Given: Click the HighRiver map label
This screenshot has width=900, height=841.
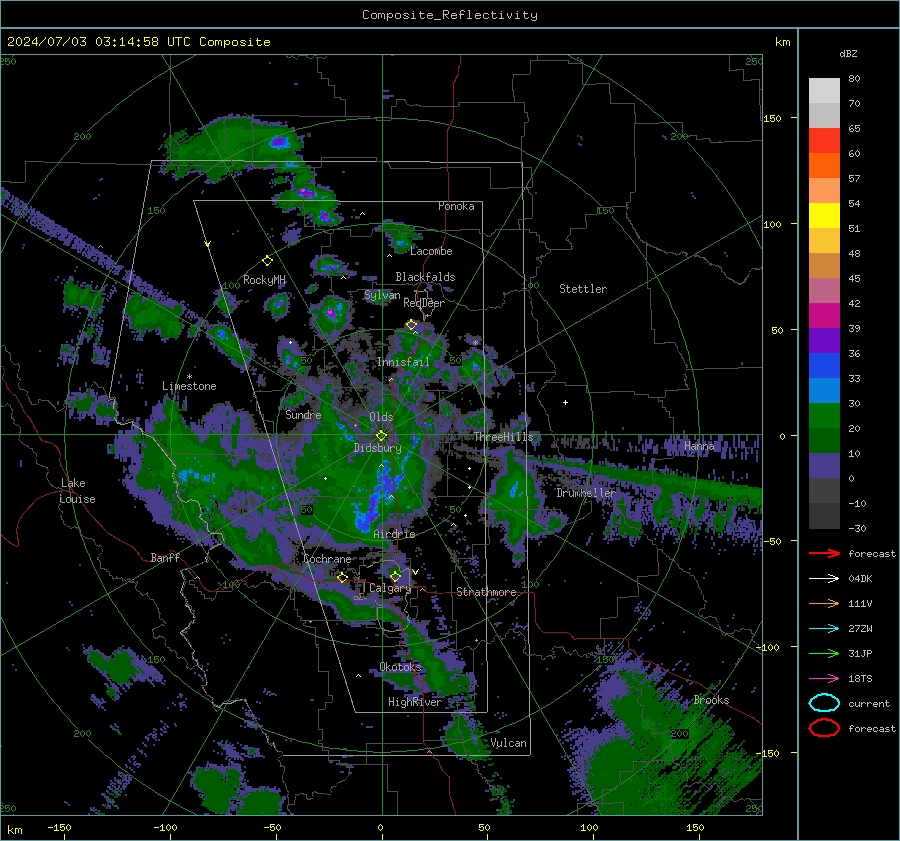Looking at the screenshot, I should 415,702.
